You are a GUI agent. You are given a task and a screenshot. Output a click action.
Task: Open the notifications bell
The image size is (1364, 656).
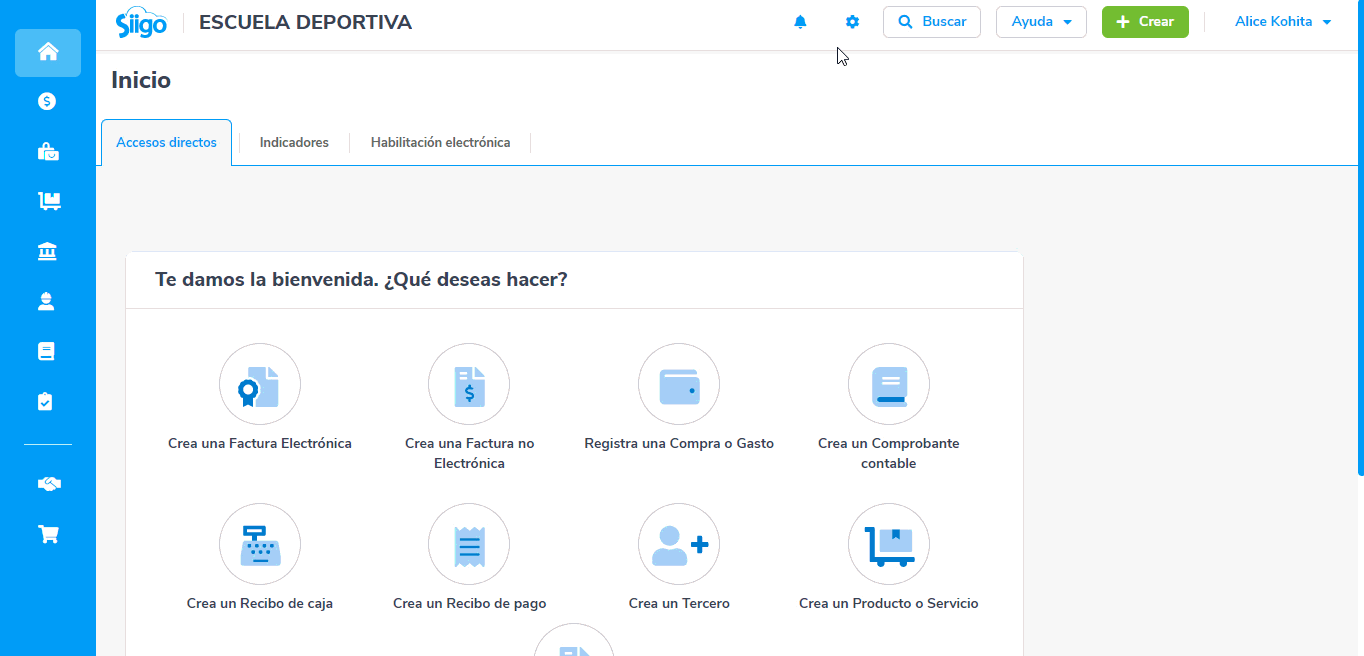(800, 22)
